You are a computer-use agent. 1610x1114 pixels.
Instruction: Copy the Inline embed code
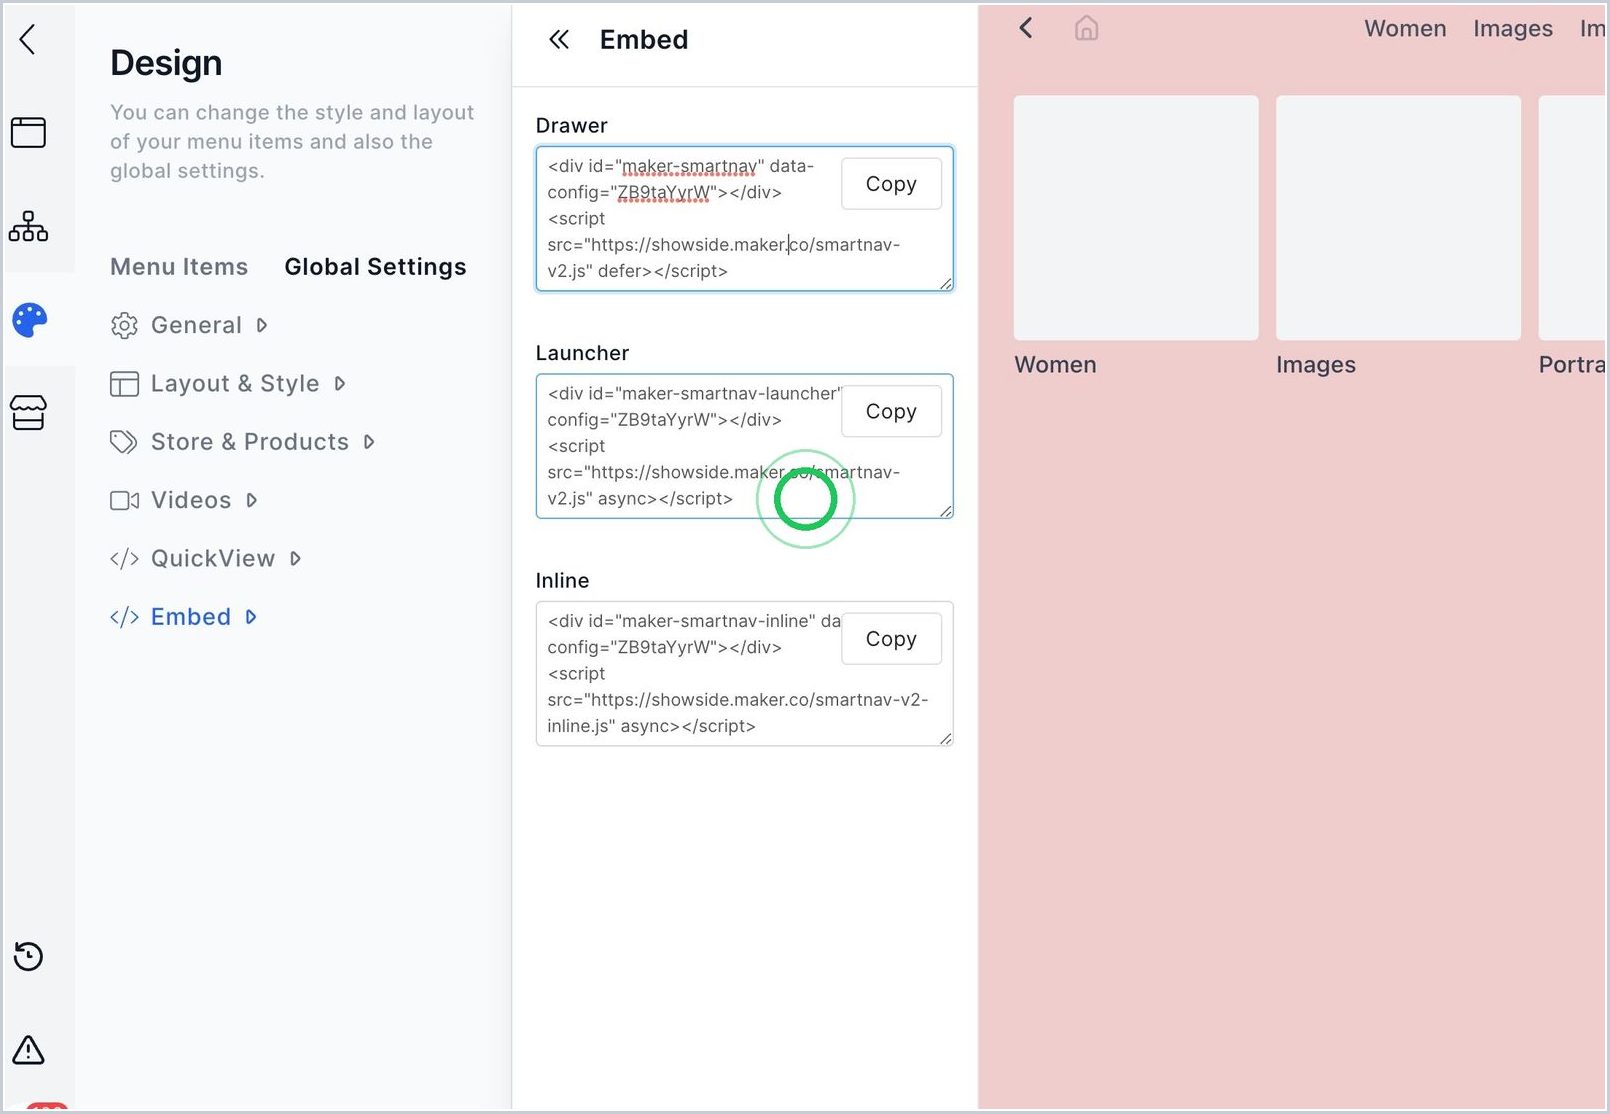point(891,639)
